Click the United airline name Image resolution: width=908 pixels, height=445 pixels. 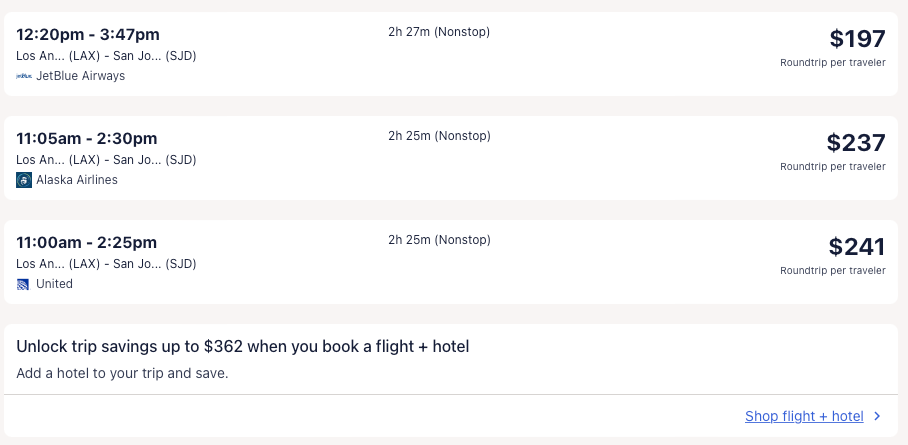[x=55, y=284]
